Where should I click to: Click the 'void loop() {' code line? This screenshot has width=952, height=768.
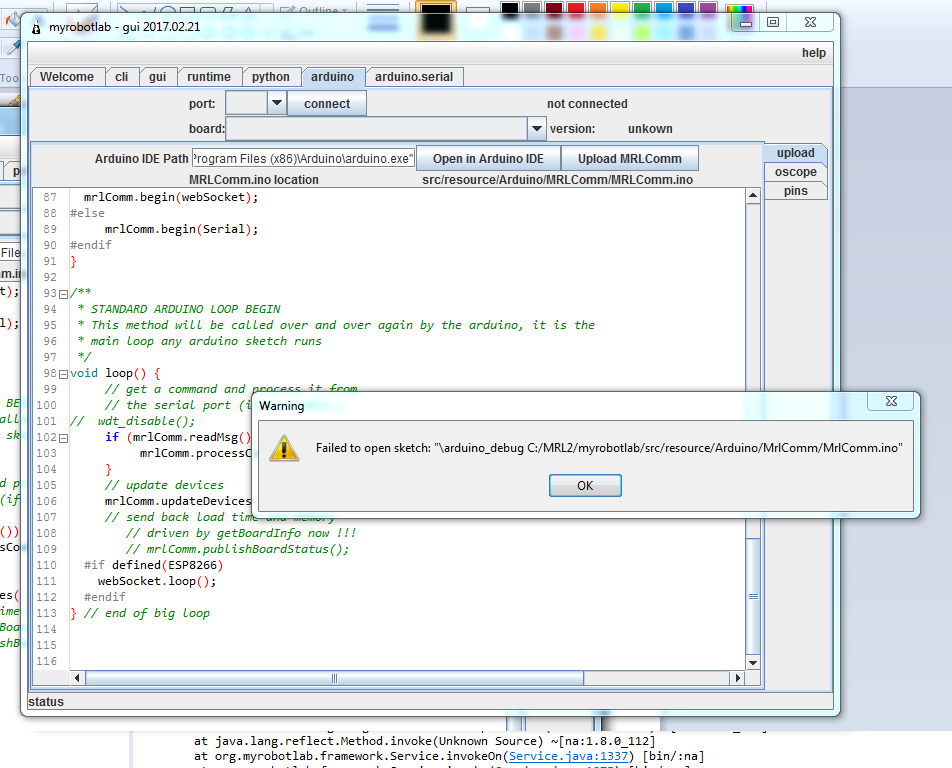coord(115,373)
